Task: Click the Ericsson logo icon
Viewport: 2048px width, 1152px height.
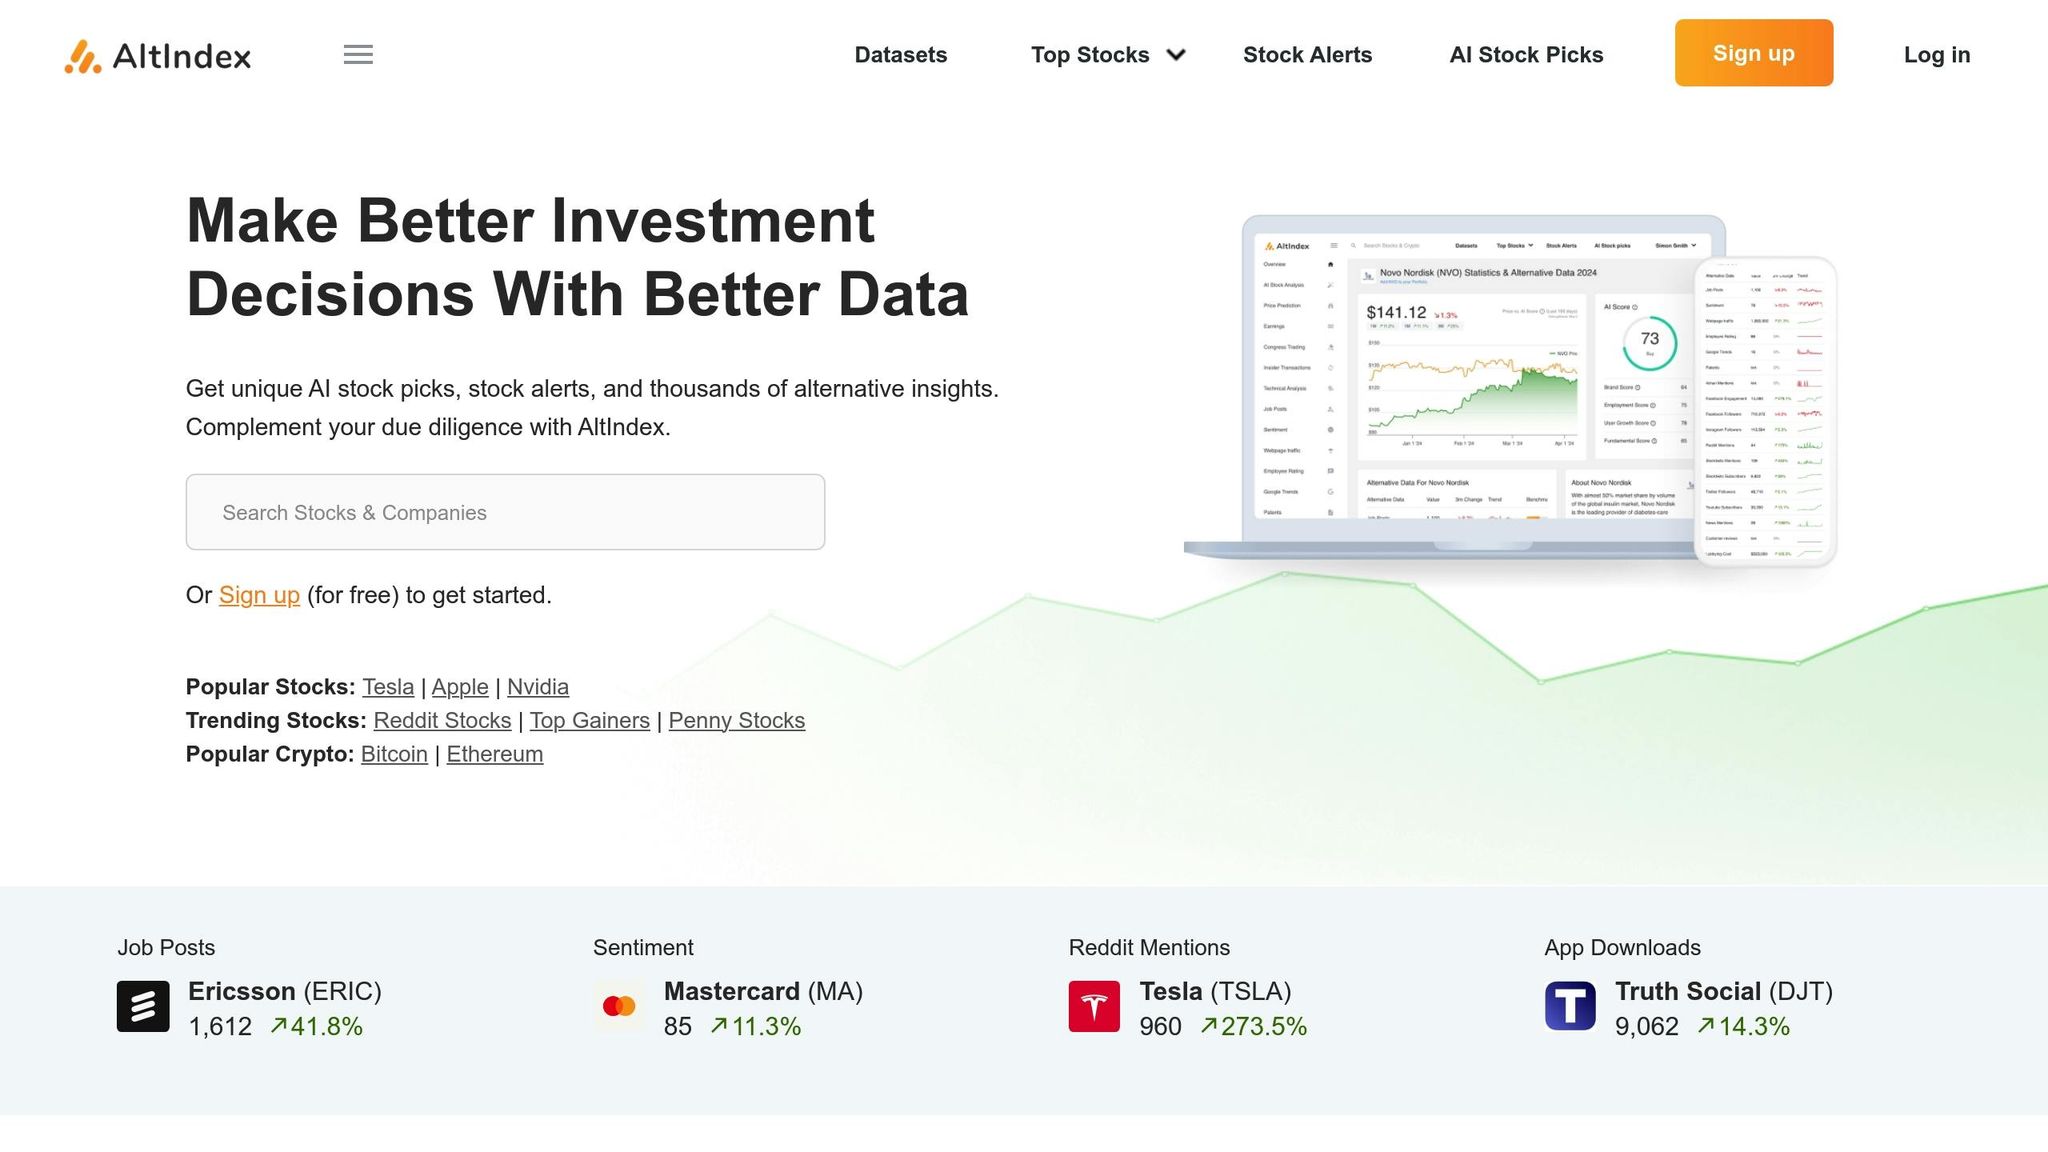Action: [143, 1006]
